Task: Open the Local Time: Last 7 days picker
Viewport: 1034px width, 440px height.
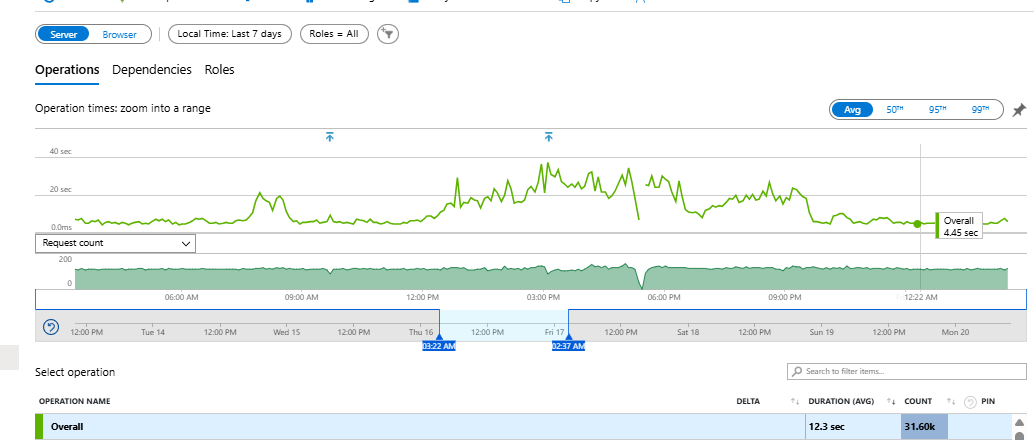Action: pos(229,34)
